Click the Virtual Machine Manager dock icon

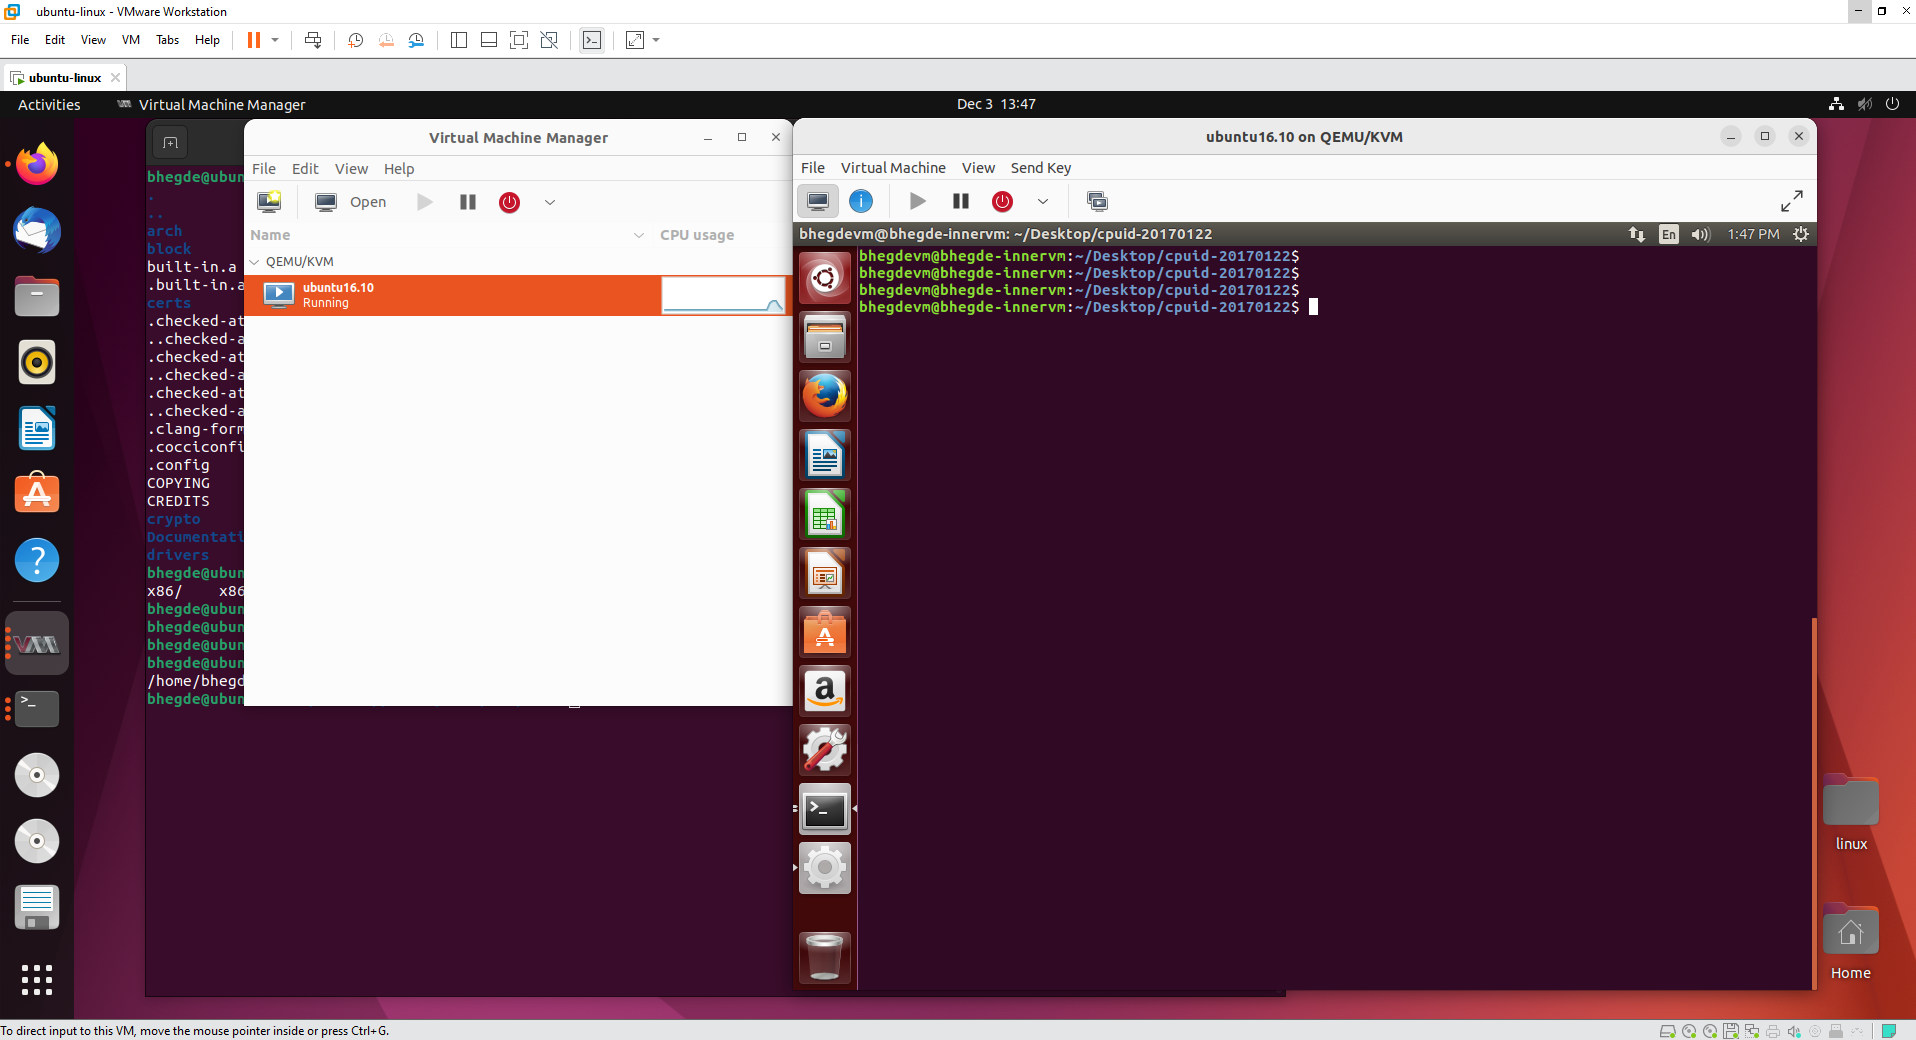(37, 644)
